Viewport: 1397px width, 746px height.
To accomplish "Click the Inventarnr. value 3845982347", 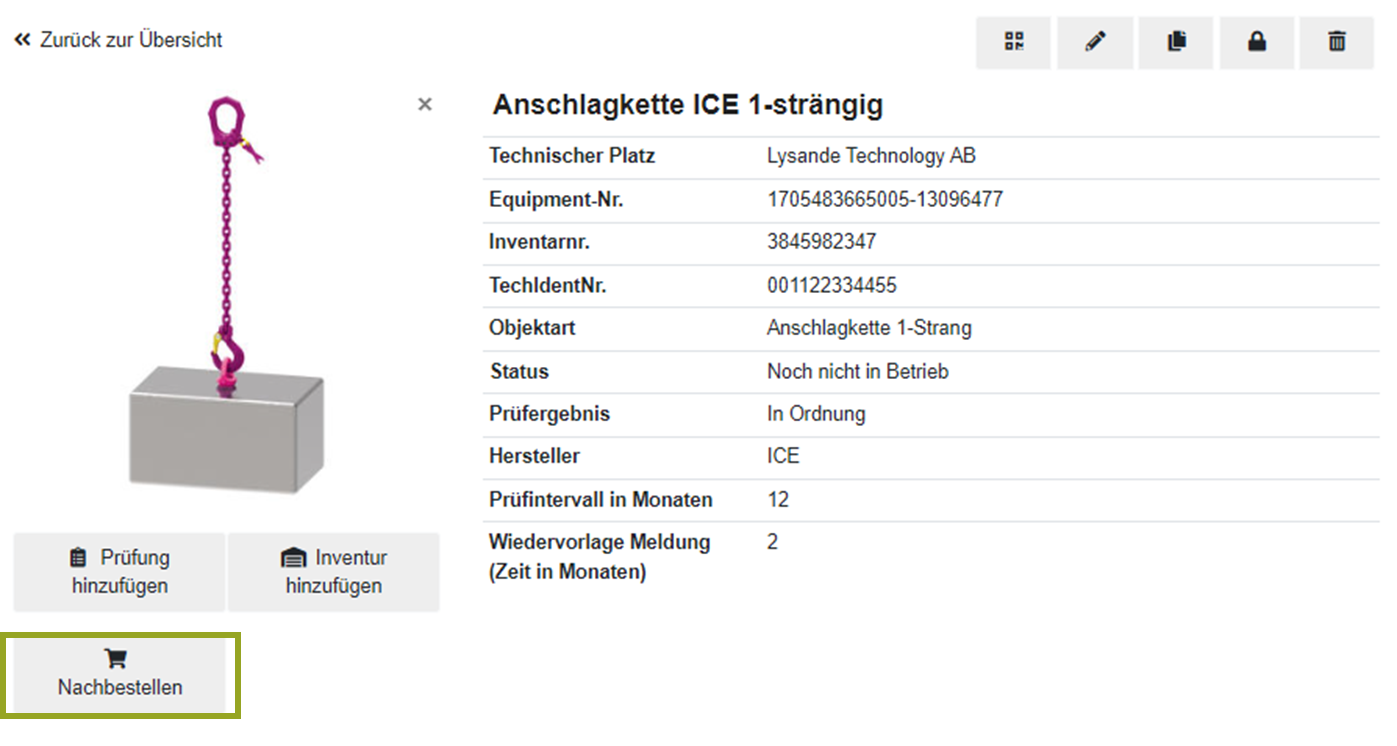I will click(821, 242).
